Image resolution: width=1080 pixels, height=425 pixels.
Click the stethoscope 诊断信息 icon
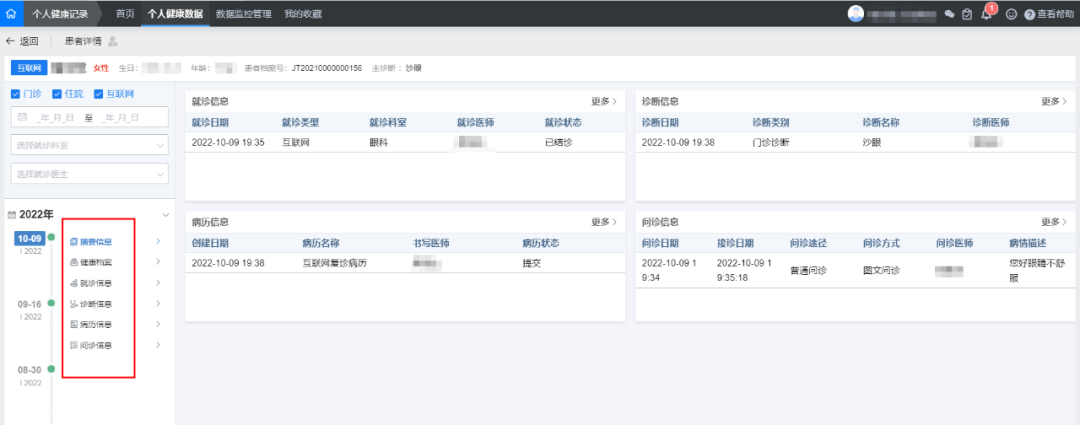tap(74, 304)
